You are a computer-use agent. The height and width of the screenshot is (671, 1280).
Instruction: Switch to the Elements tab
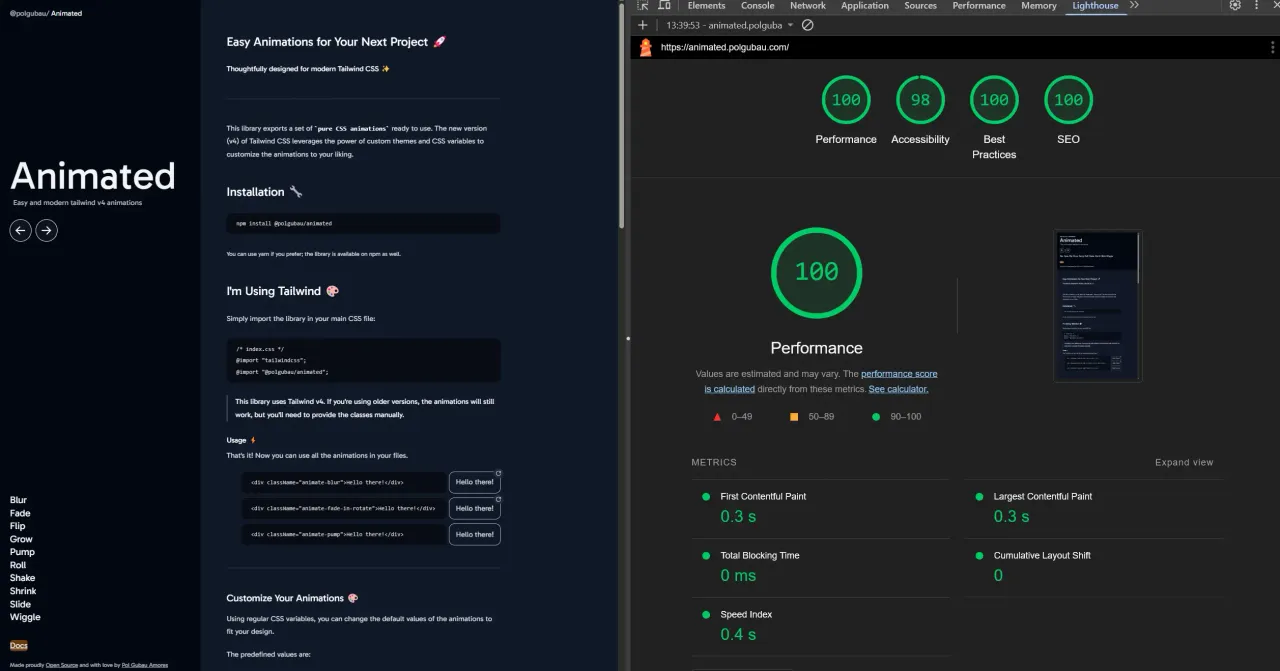pos(706,6)
